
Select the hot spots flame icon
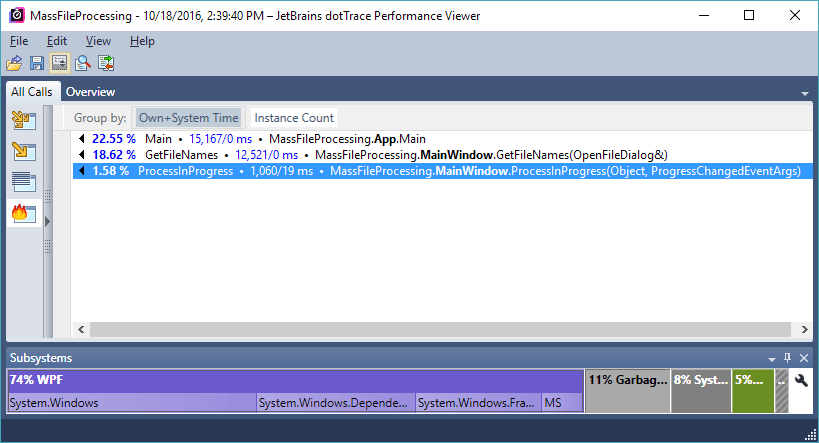click(x=24, y=213)
